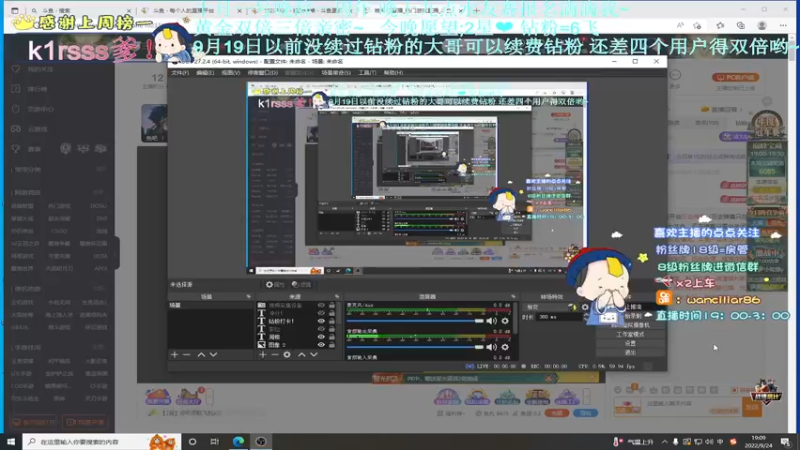This screenshot has width=800, height=450.
Task: Toggle lock of 图像 2 source
Action: (x=332, y=345)
